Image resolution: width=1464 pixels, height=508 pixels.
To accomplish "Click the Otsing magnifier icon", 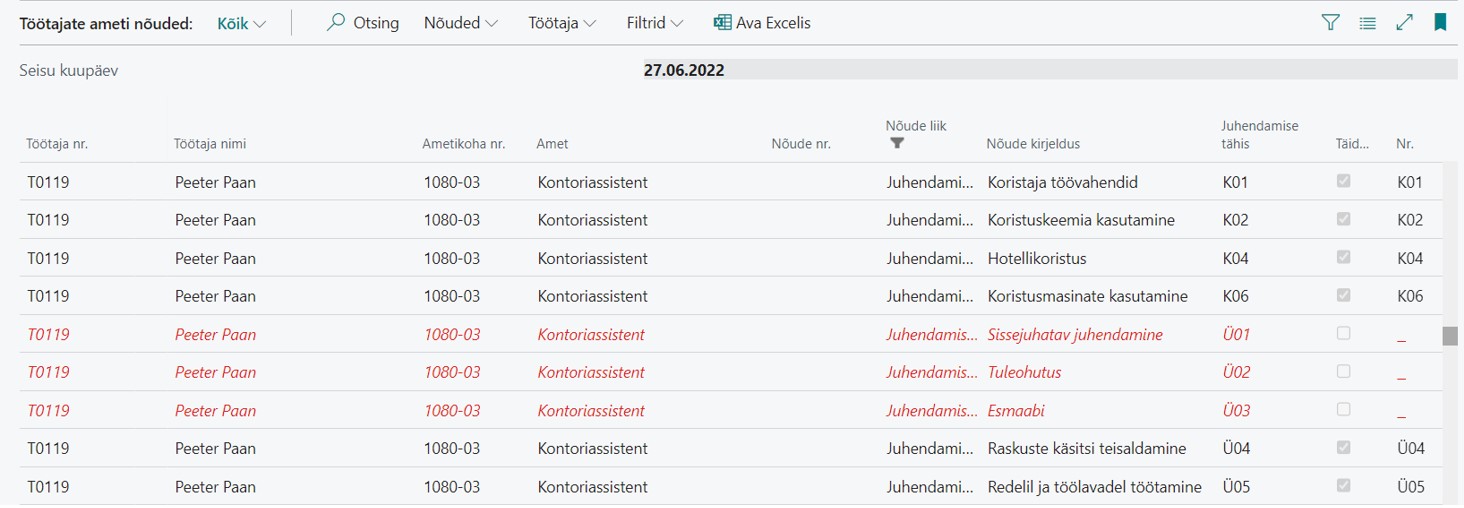I will pyautogui.click(x=336, y=22).
